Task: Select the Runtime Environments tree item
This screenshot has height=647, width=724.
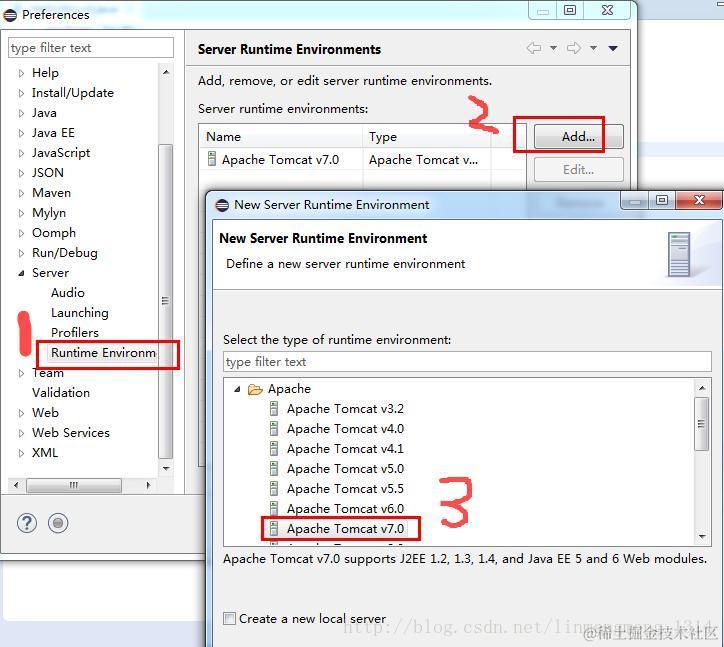Action: click(x=103, y=353)
